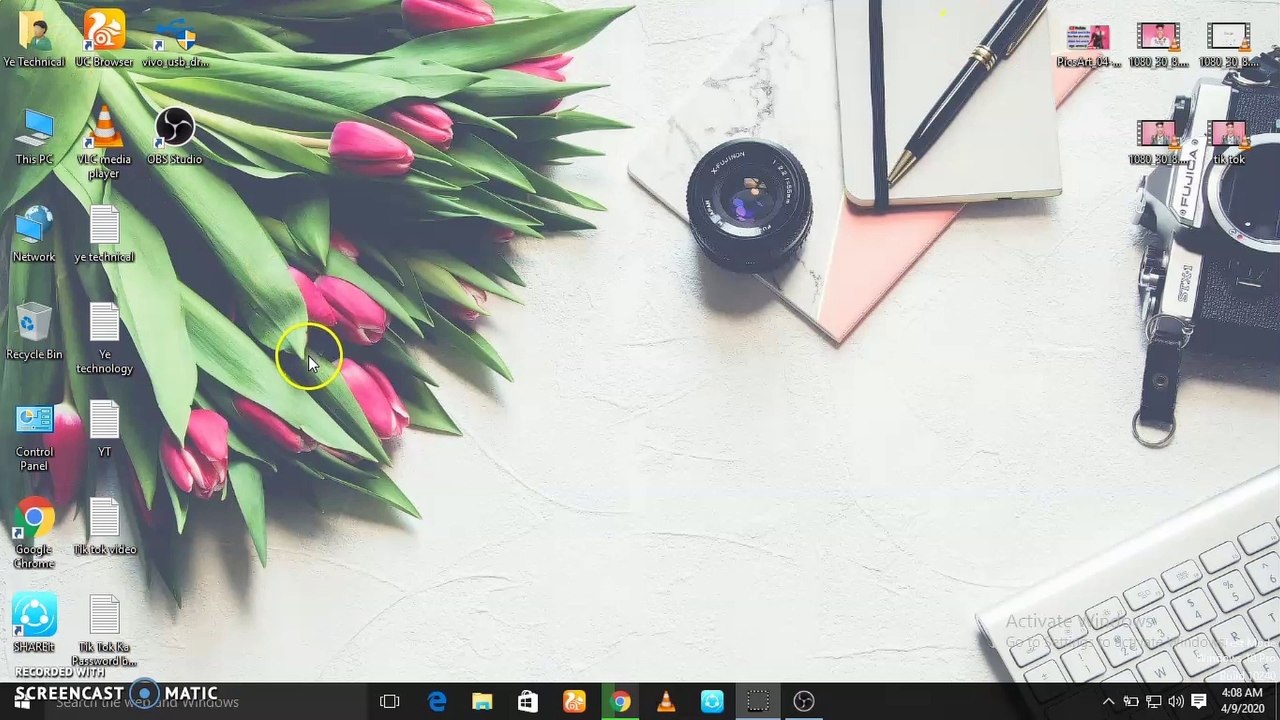Open Task View on the taskbar
1280x720 pixels.
(390, 702)
